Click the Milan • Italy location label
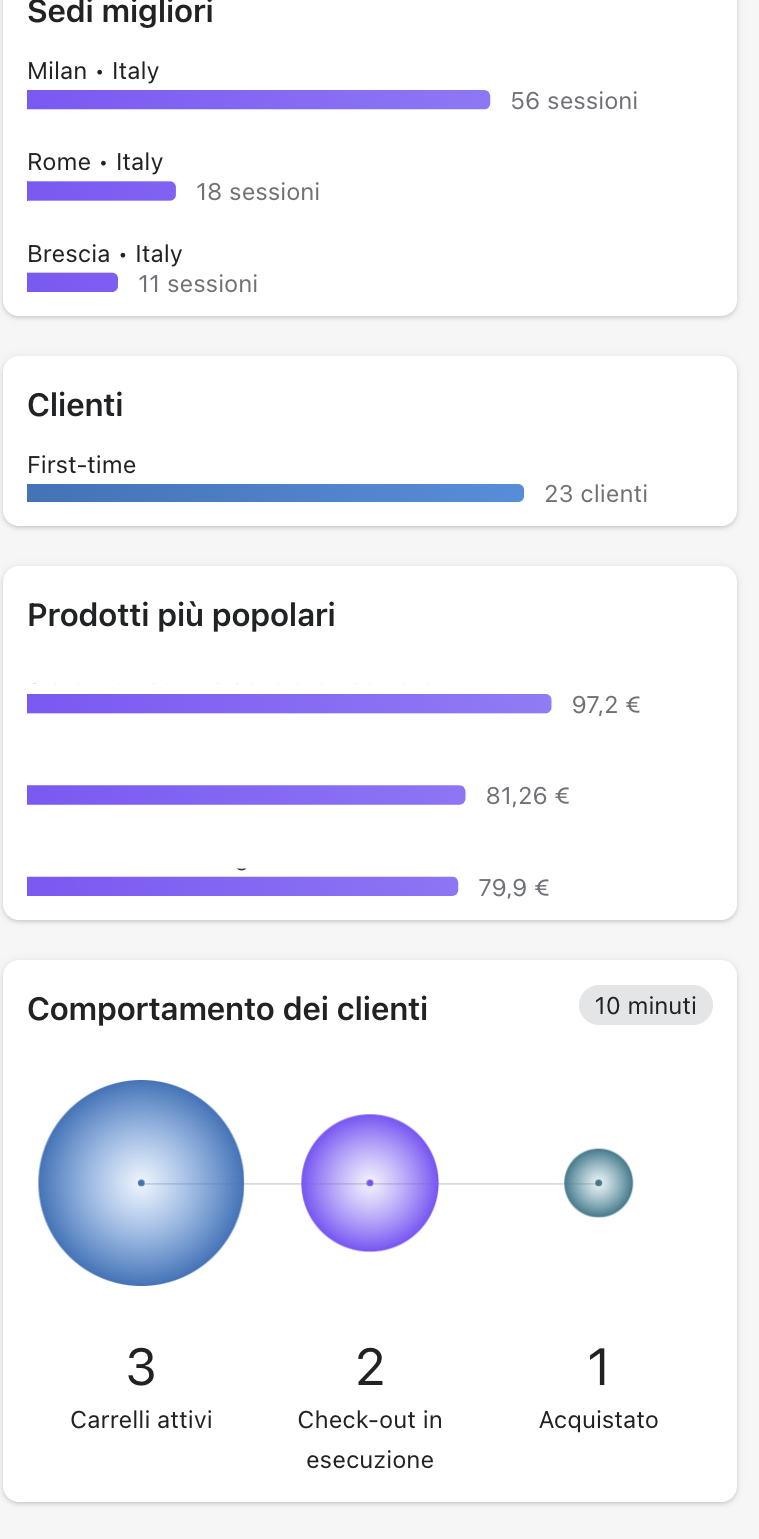This screenshot has width=759, height=1539. point(93,71)
